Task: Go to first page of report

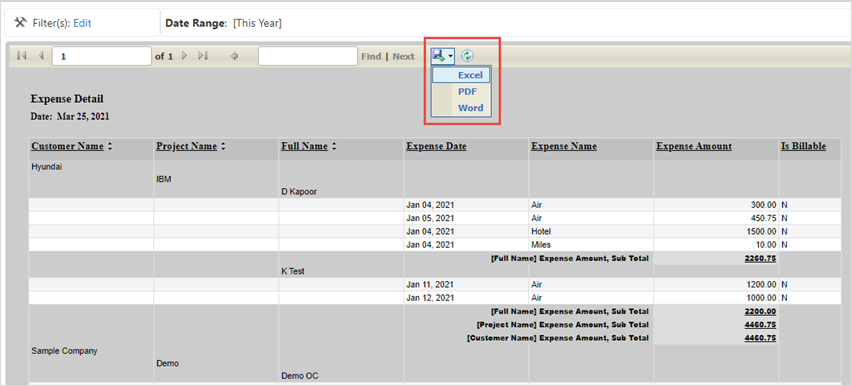Action: point(22,56)
